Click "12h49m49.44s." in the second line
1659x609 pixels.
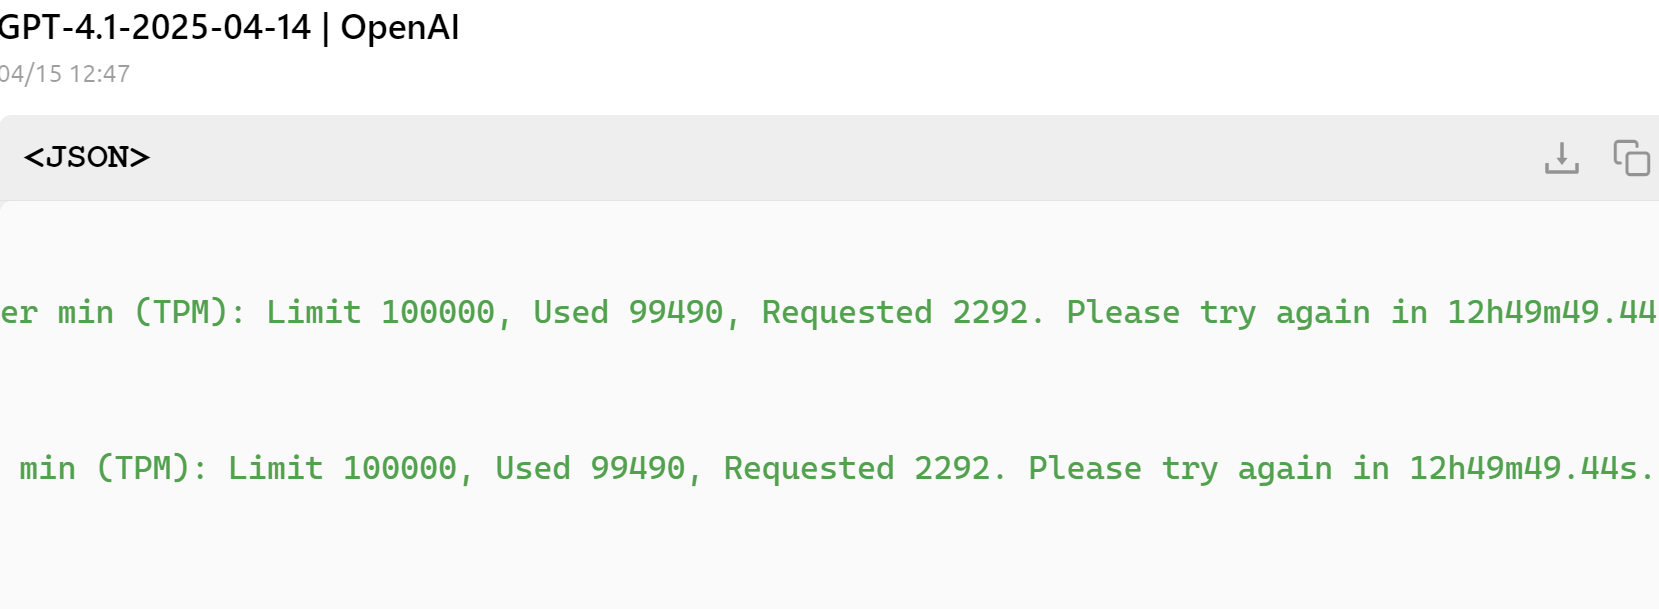coord(1532,468)
